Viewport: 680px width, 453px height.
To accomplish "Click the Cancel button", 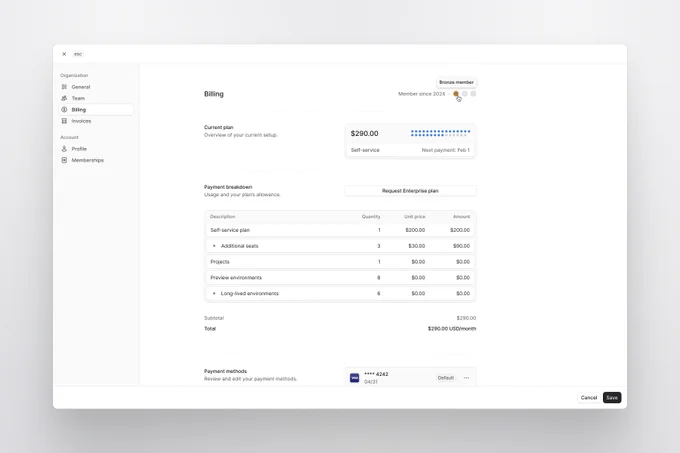I will point(589,398).
